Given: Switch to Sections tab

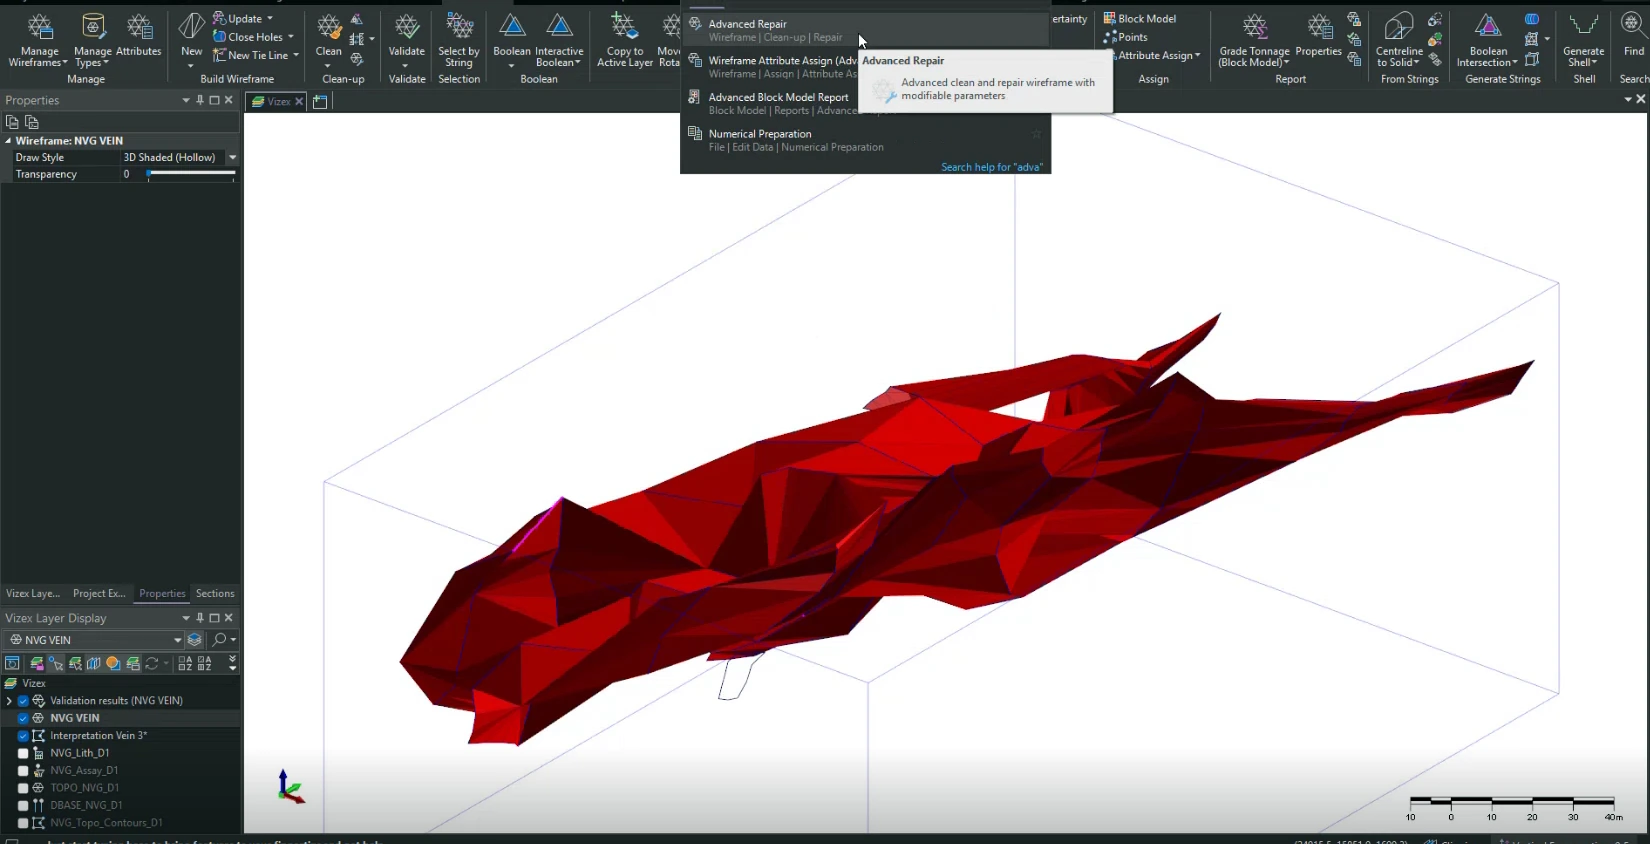Looking at the screenshot, I should 215,593.
